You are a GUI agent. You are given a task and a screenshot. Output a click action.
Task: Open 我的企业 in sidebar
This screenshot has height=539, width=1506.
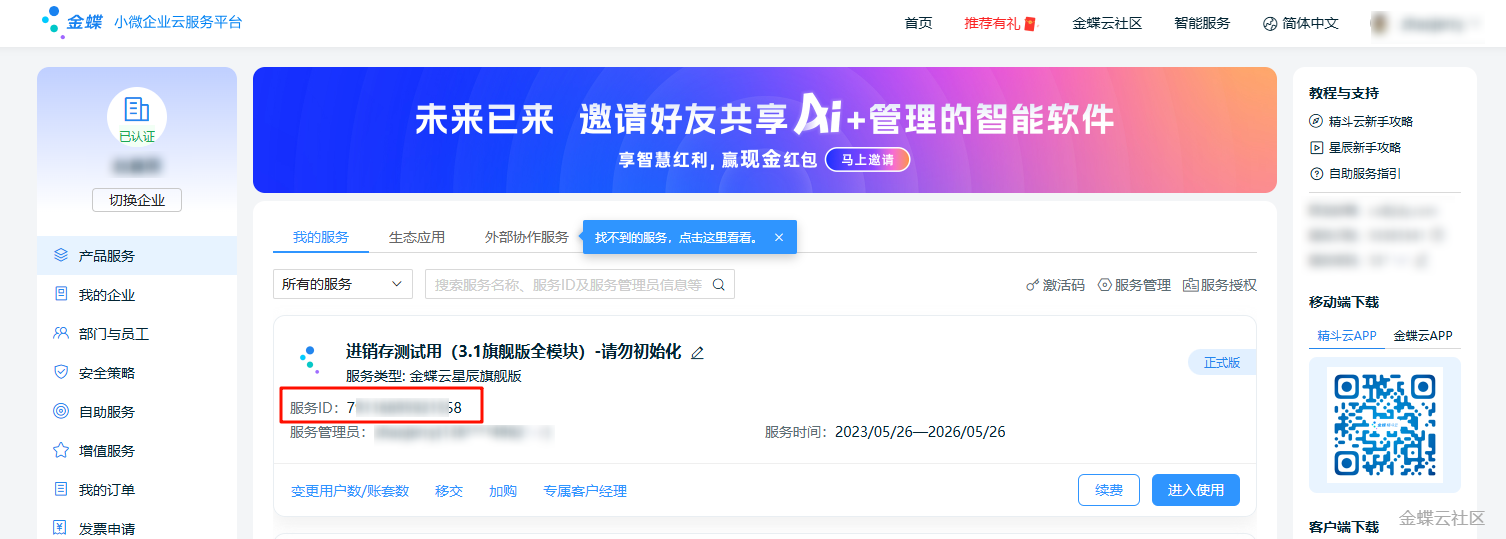(x=107, y=295)
